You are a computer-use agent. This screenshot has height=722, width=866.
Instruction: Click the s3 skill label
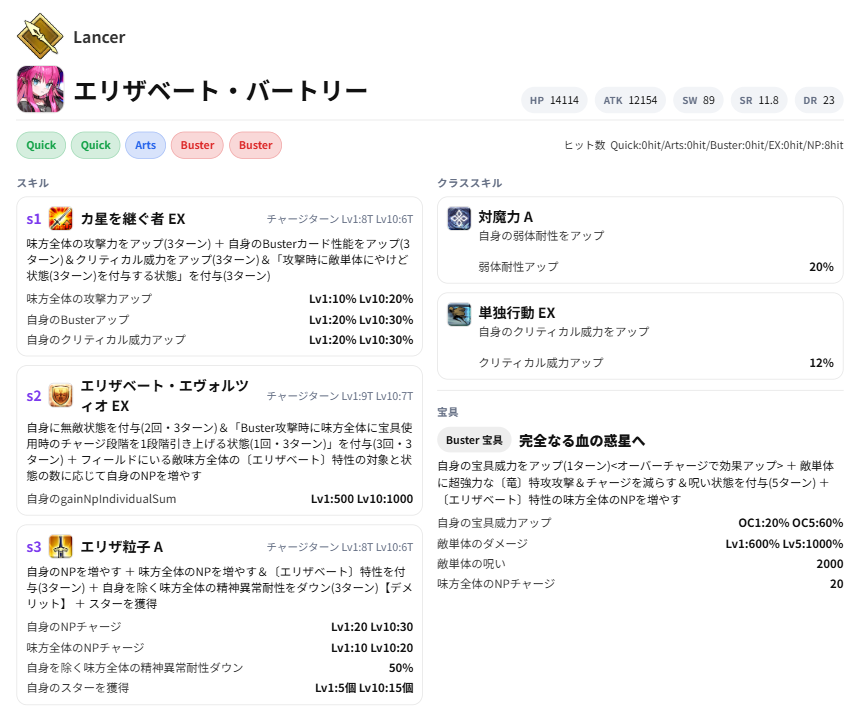pos(34,547)
